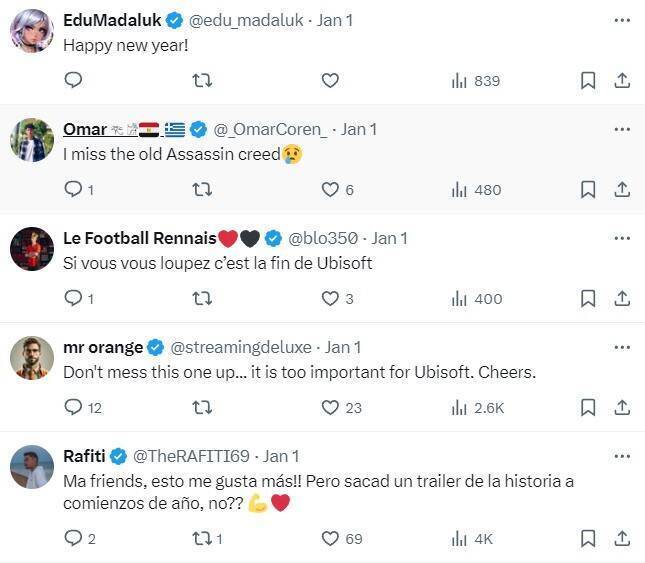Open more options menu on Omar's tweet
Image resolution: width=645 pixels, height=563 pixels.
point(622,129)
